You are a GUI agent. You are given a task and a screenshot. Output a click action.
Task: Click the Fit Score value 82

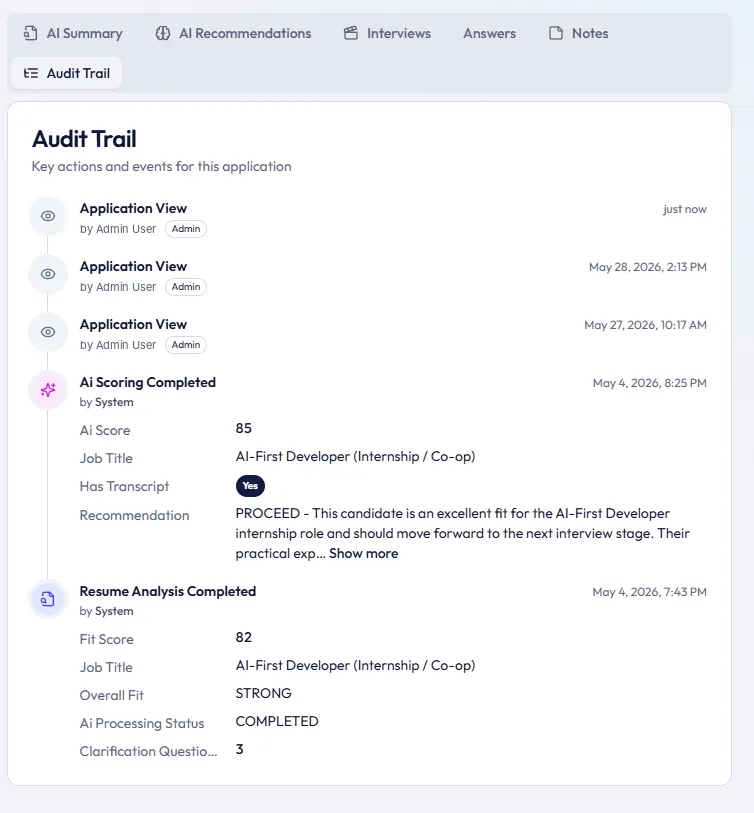[244, 637]
